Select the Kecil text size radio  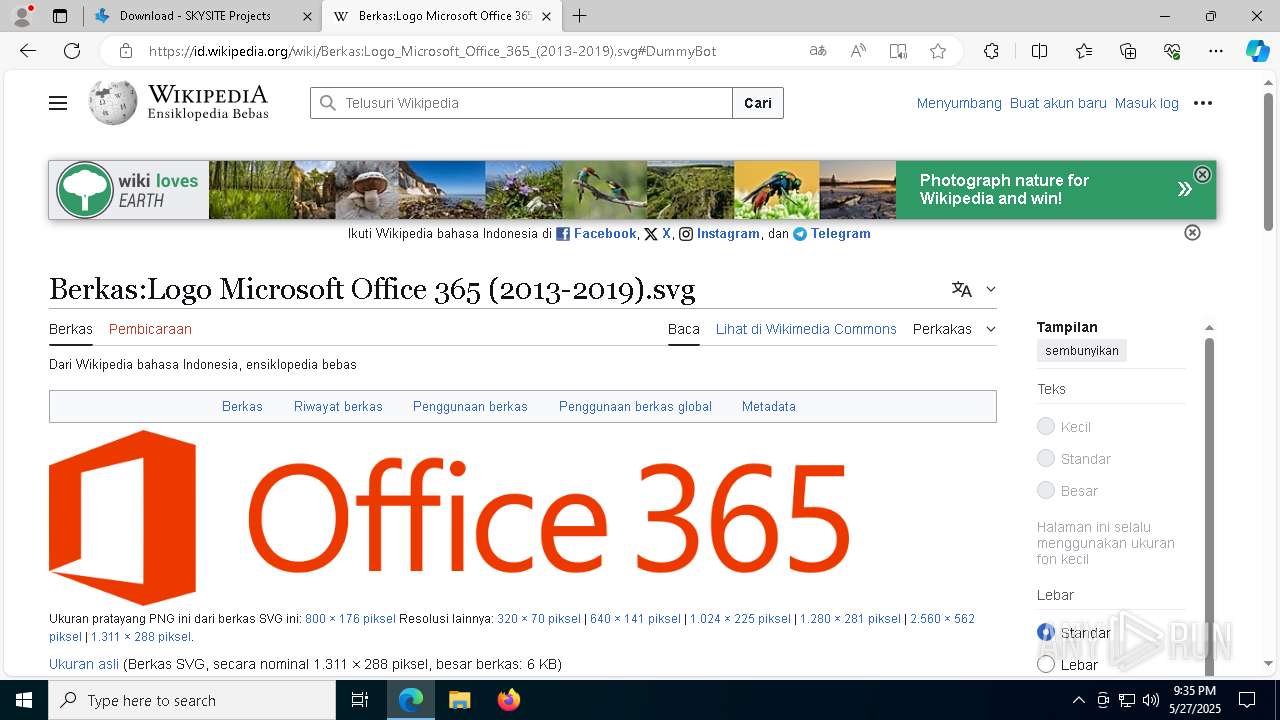click(x=1046, y=427)
